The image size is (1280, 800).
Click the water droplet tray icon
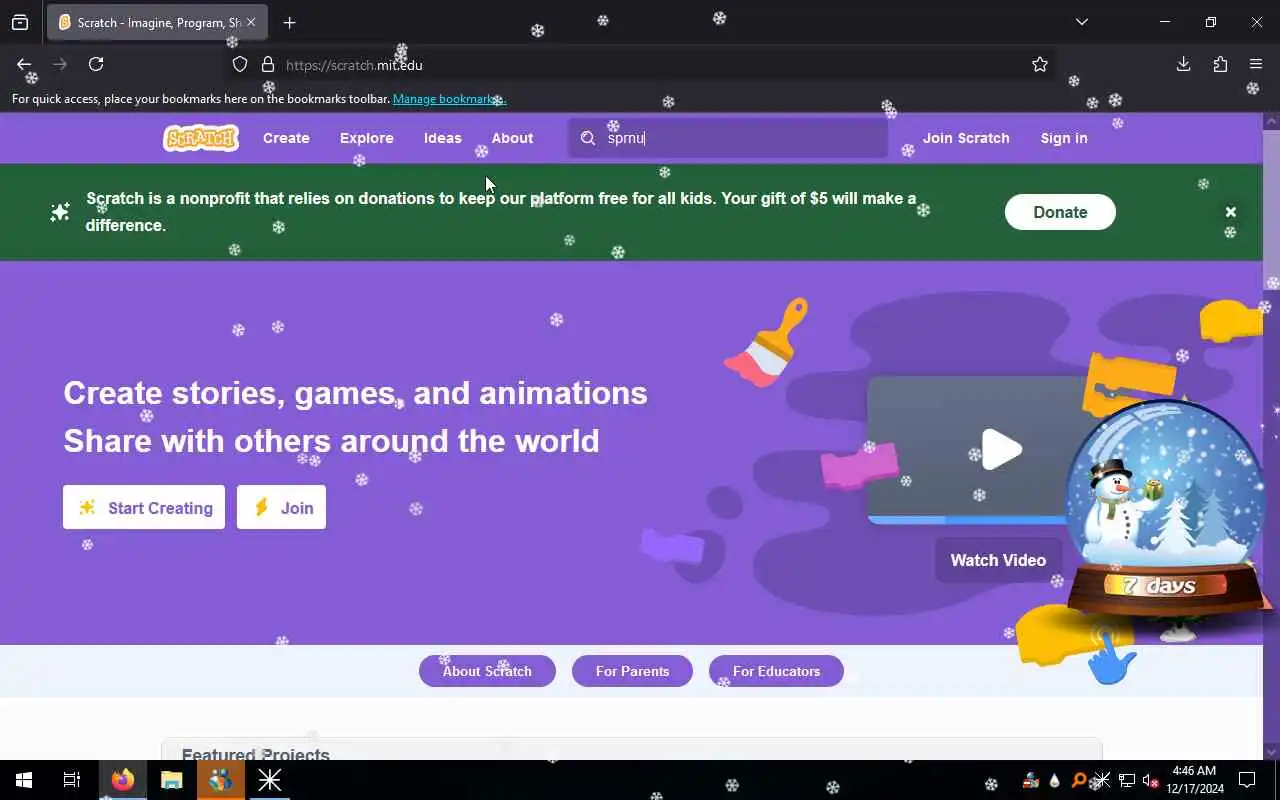click(1054, 781)
